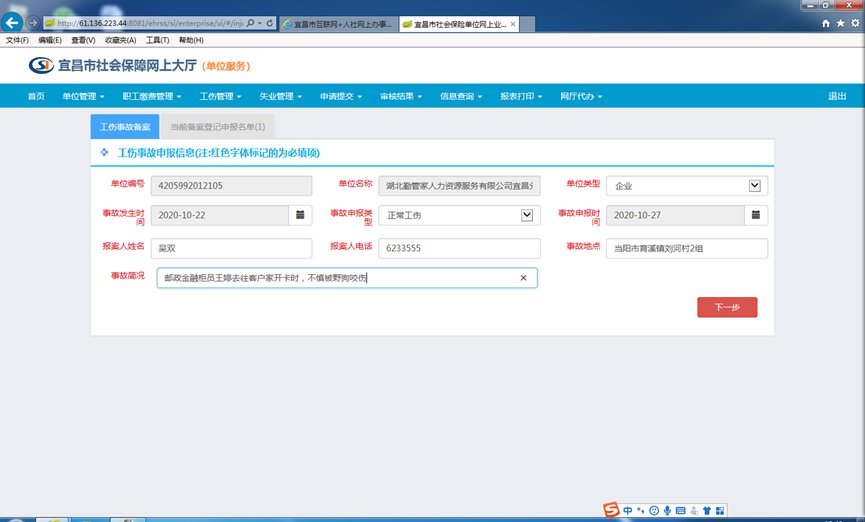The width and height of the screenshot is (865, 522).
Task: Open the browser home icon
Action: [x=825, y=22]
